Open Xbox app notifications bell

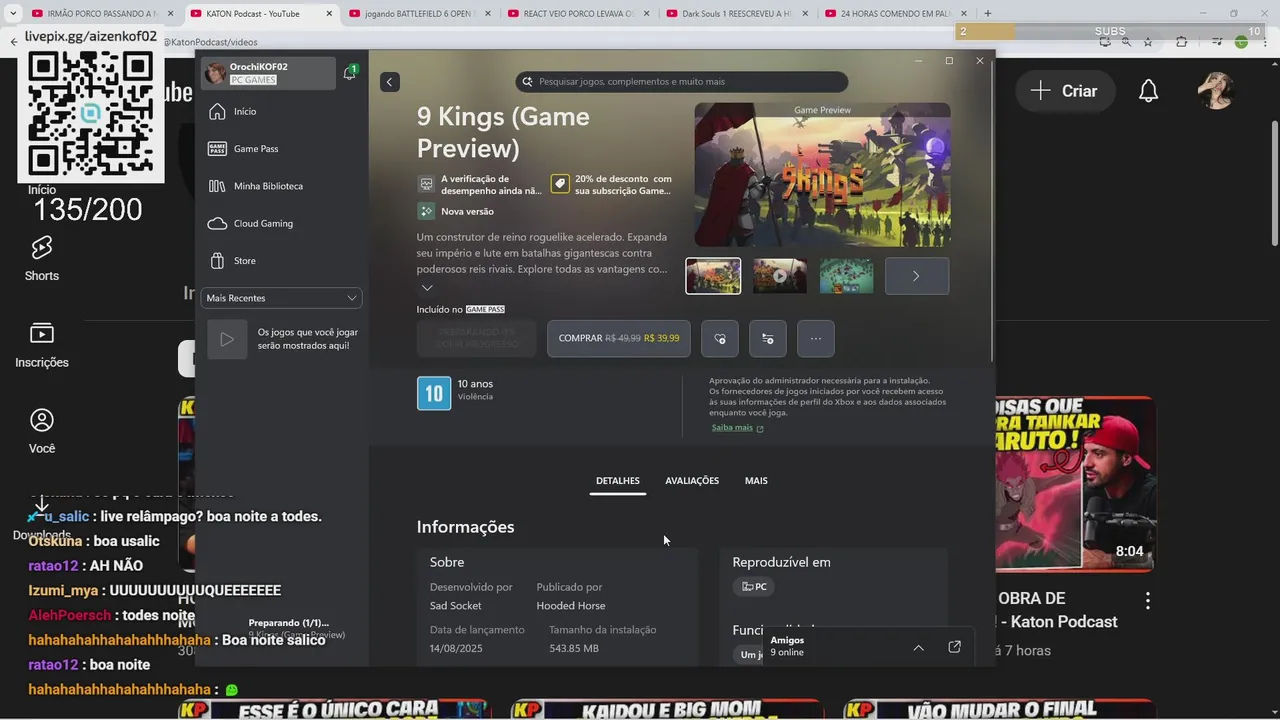click(x=349, y=73)
